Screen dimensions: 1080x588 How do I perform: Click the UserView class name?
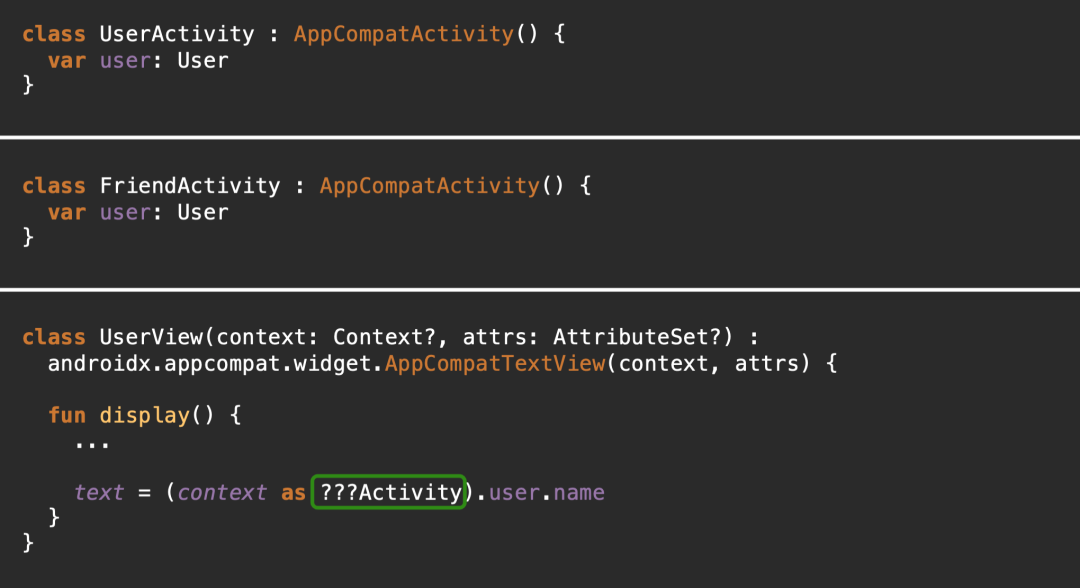pos(152,337)
